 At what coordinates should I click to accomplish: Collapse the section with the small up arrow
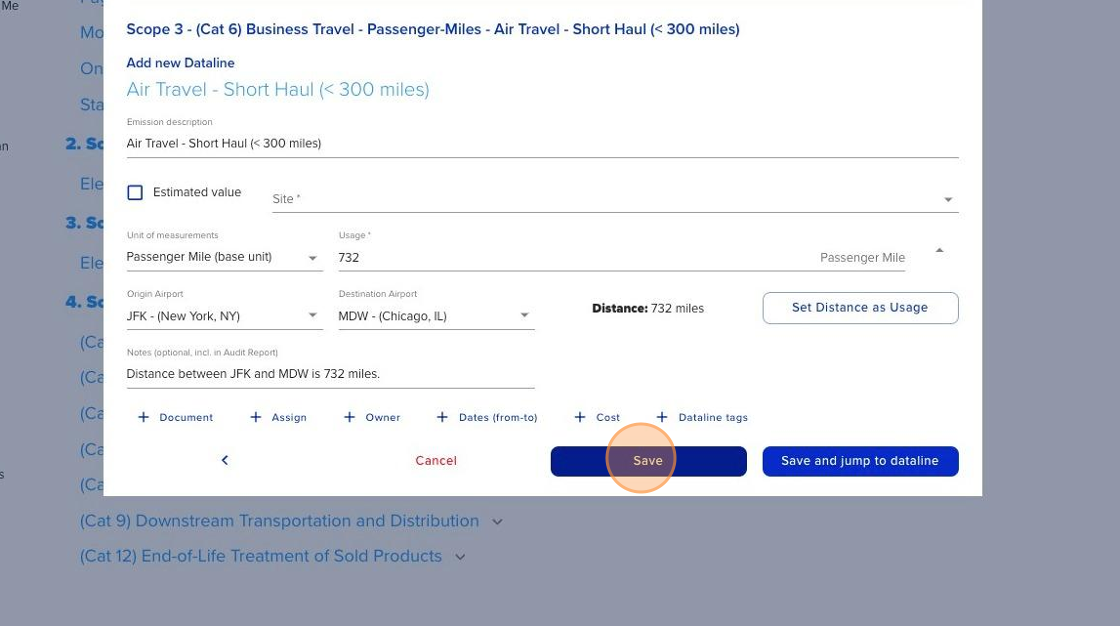click(x=939, y=250)
